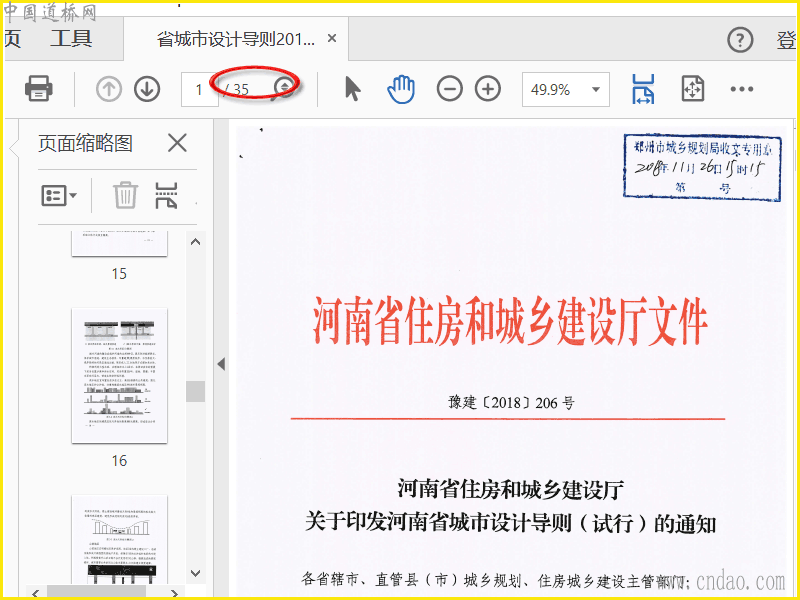This screenshot has height=600, width=800.
Task: Click the blue received stamp on page
Action: [x=702, y=167]
